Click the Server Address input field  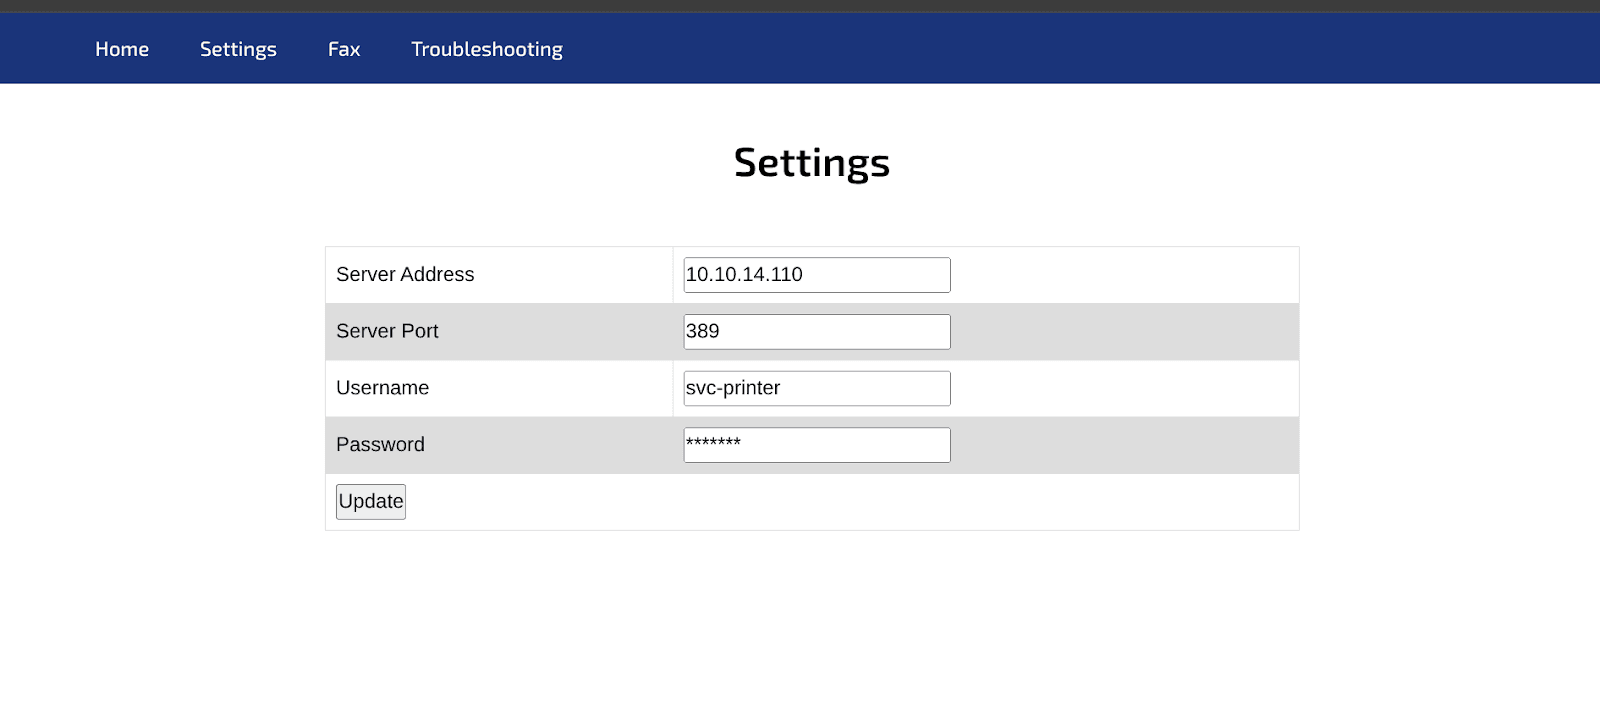pyautogui.click(x=816, y=275)
